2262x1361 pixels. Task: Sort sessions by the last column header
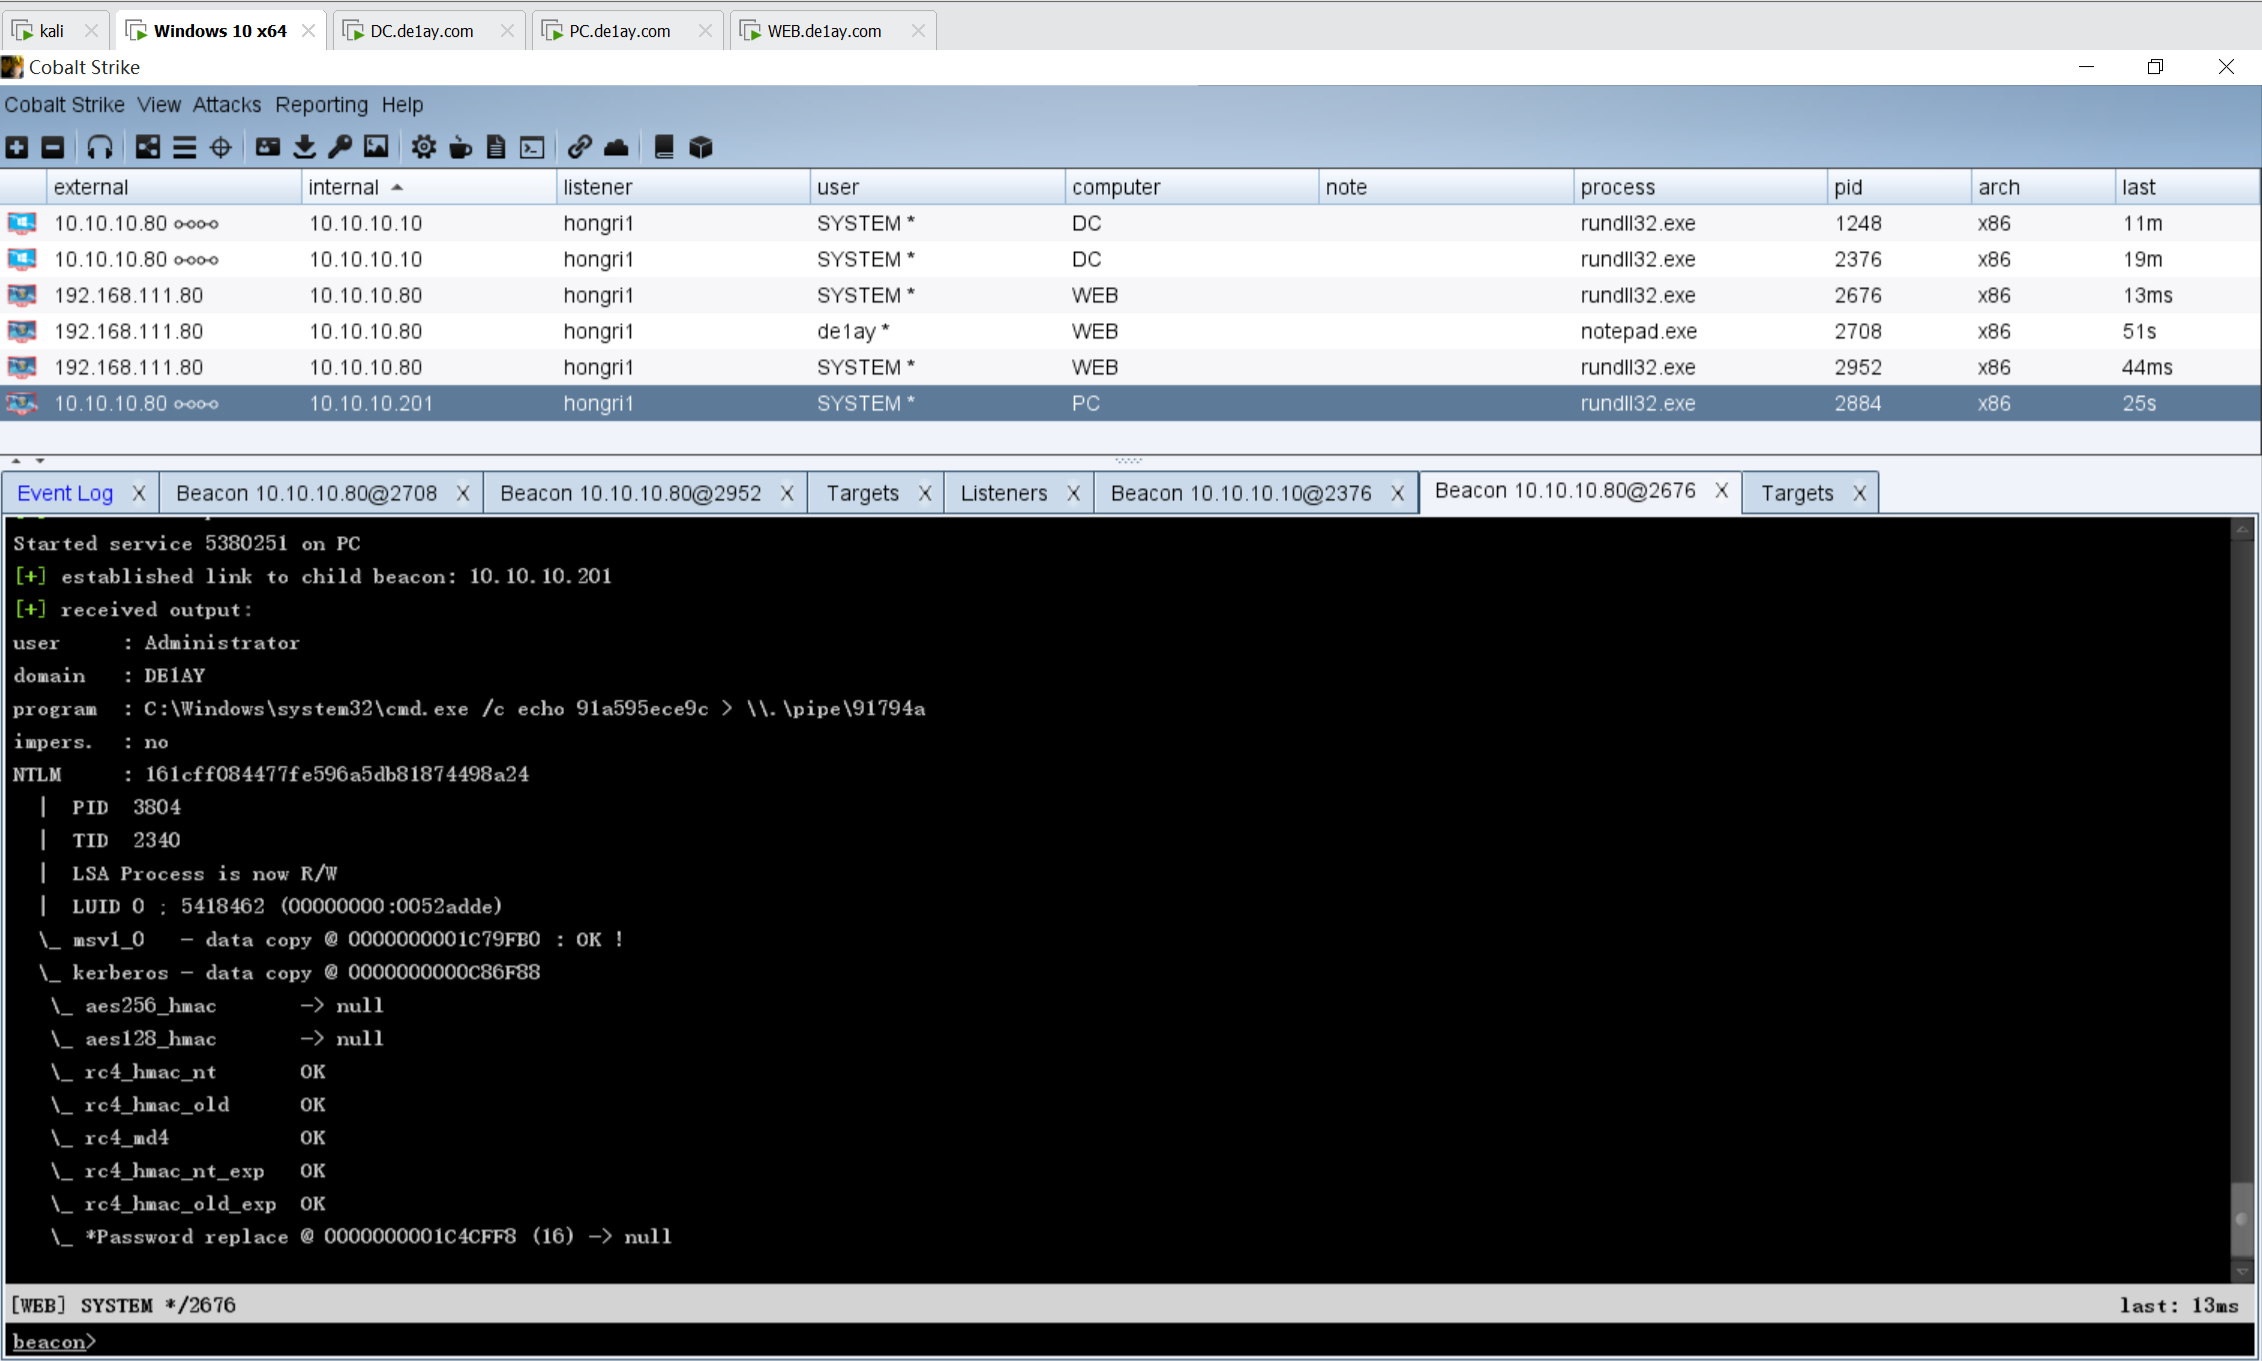tap(2187, 187)
